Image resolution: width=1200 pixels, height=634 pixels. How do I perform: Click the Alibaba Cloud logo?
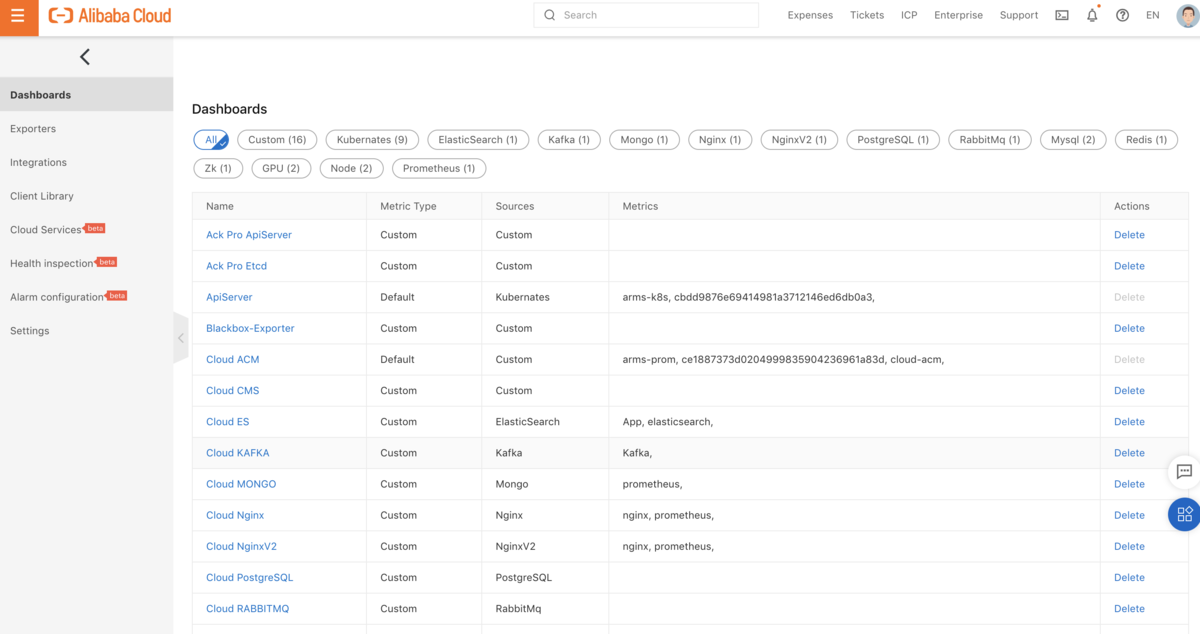(x=110, y=16)
